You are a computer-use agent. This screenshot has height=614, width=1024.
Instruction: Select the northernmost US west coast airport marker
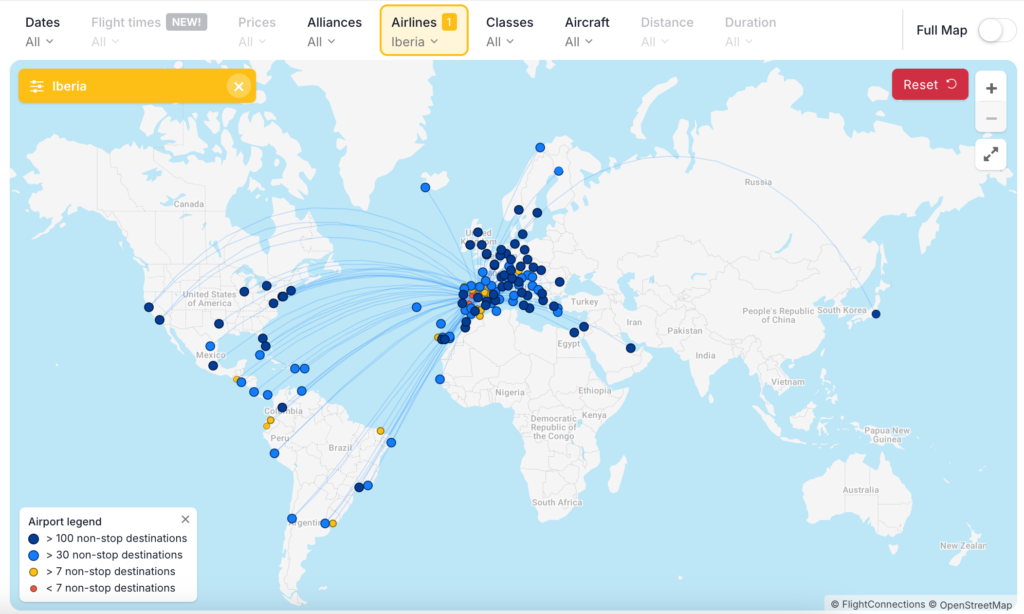tap(149, 307)
